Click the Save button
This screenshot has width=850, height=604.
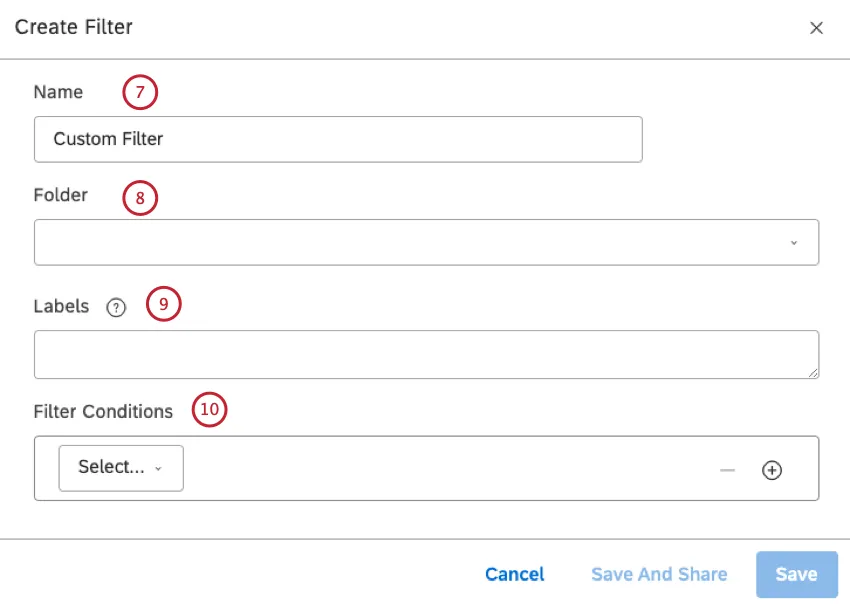click(x=795, y=574)
